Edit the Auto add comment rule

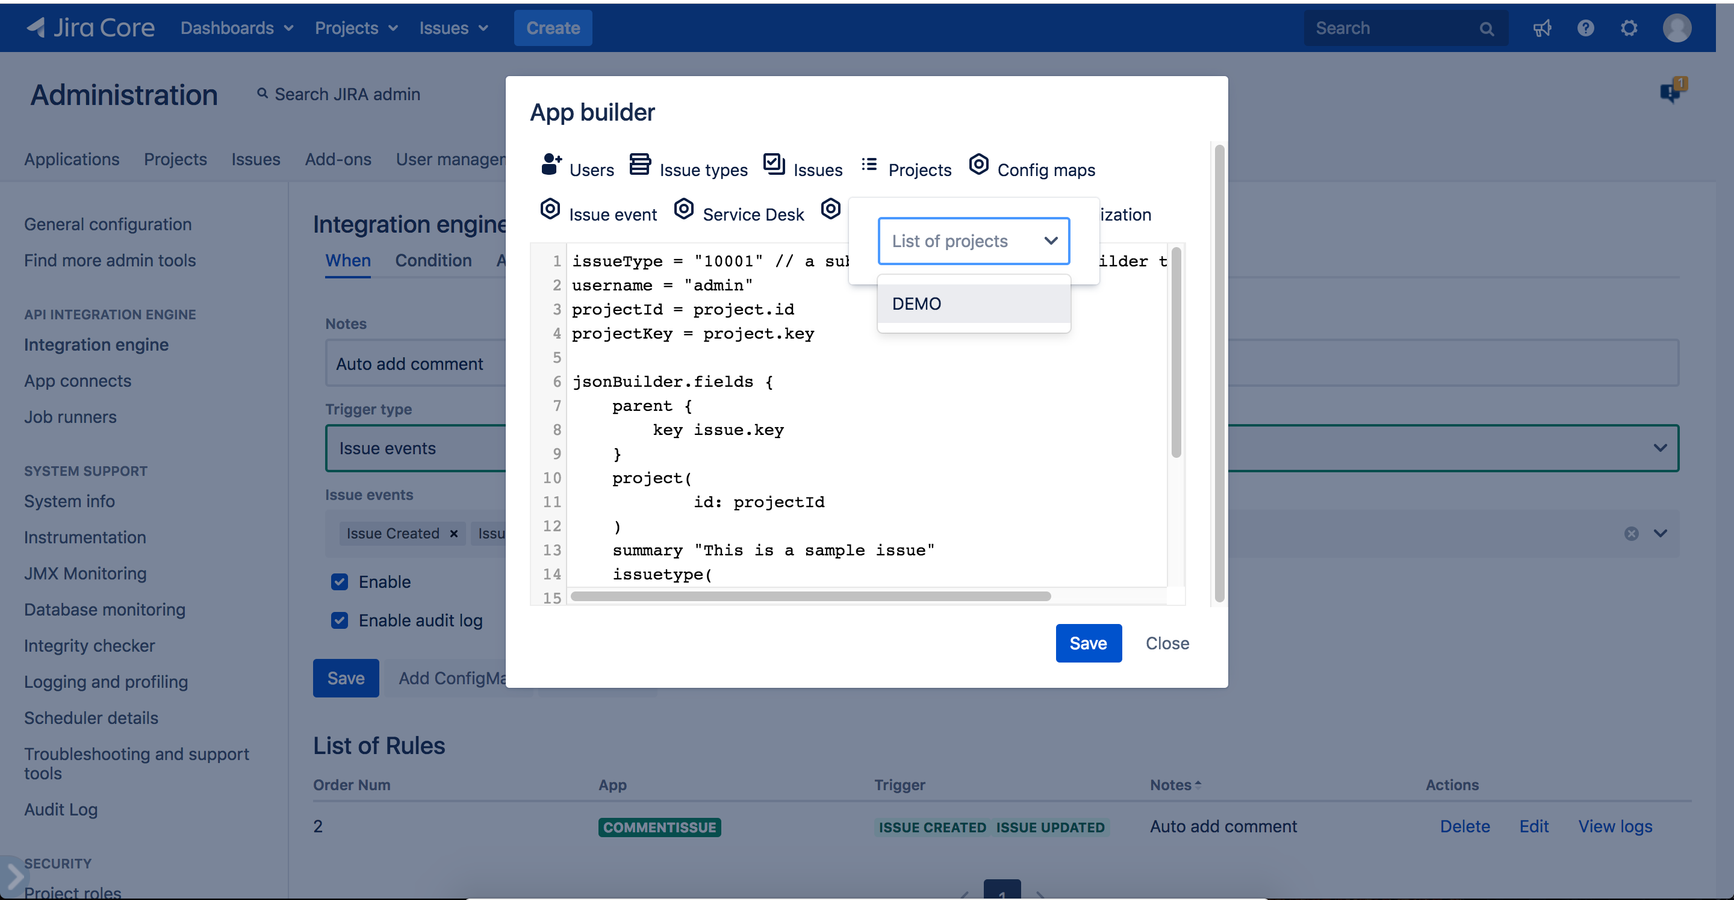(1534, 827)
